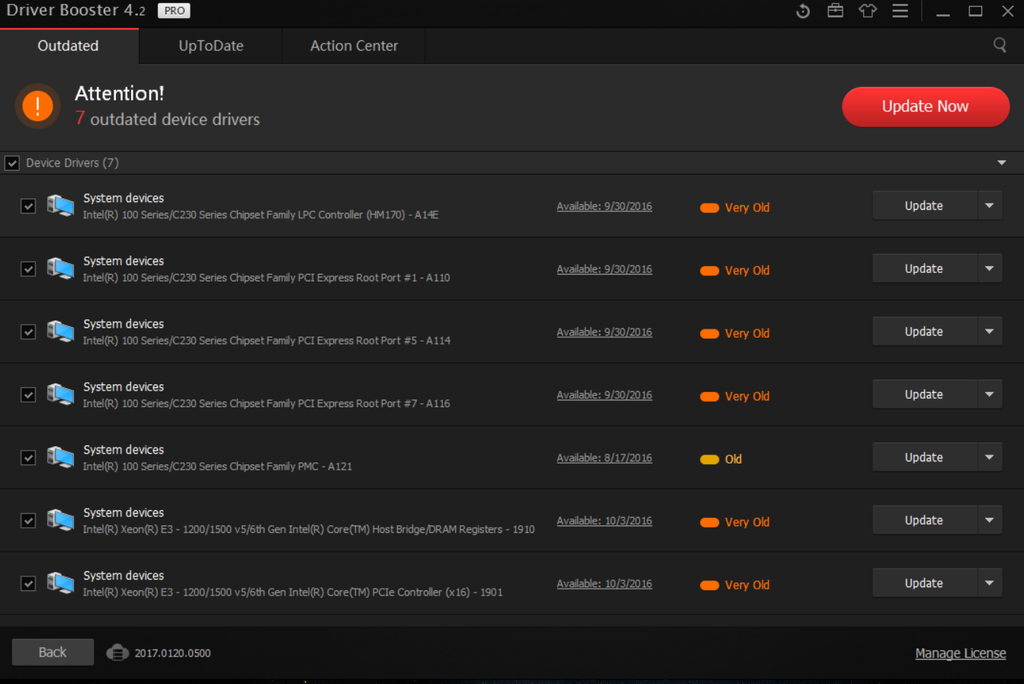Open Available: 10/3/2016 link for Host Bridge row
Image resolution: width=1024 pixels, height=684 pixels.
[604, 521]
